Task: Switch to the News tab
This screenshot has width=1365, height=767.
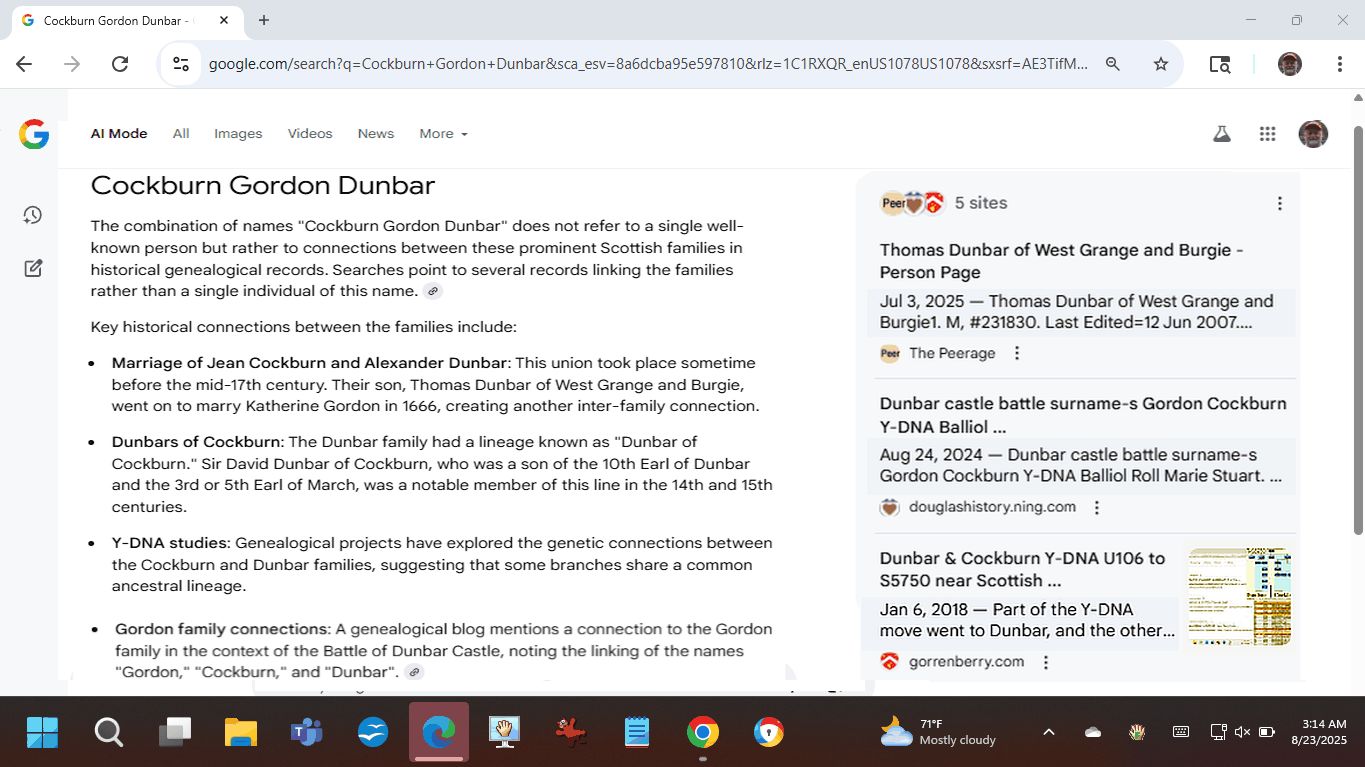Action: click(x=376, y=134)
